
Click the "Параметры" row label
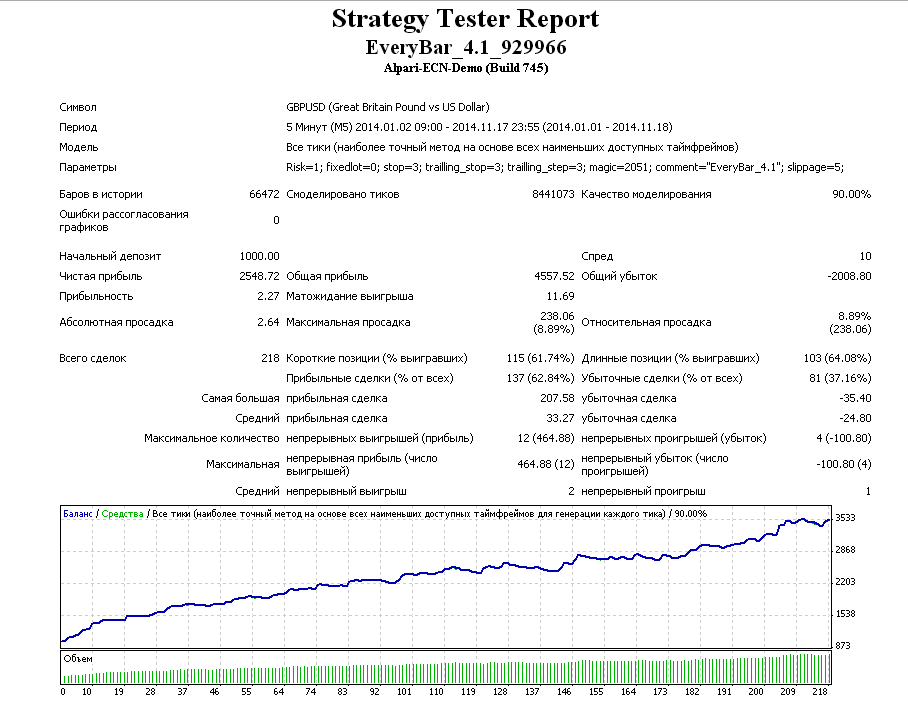point(87,167)
